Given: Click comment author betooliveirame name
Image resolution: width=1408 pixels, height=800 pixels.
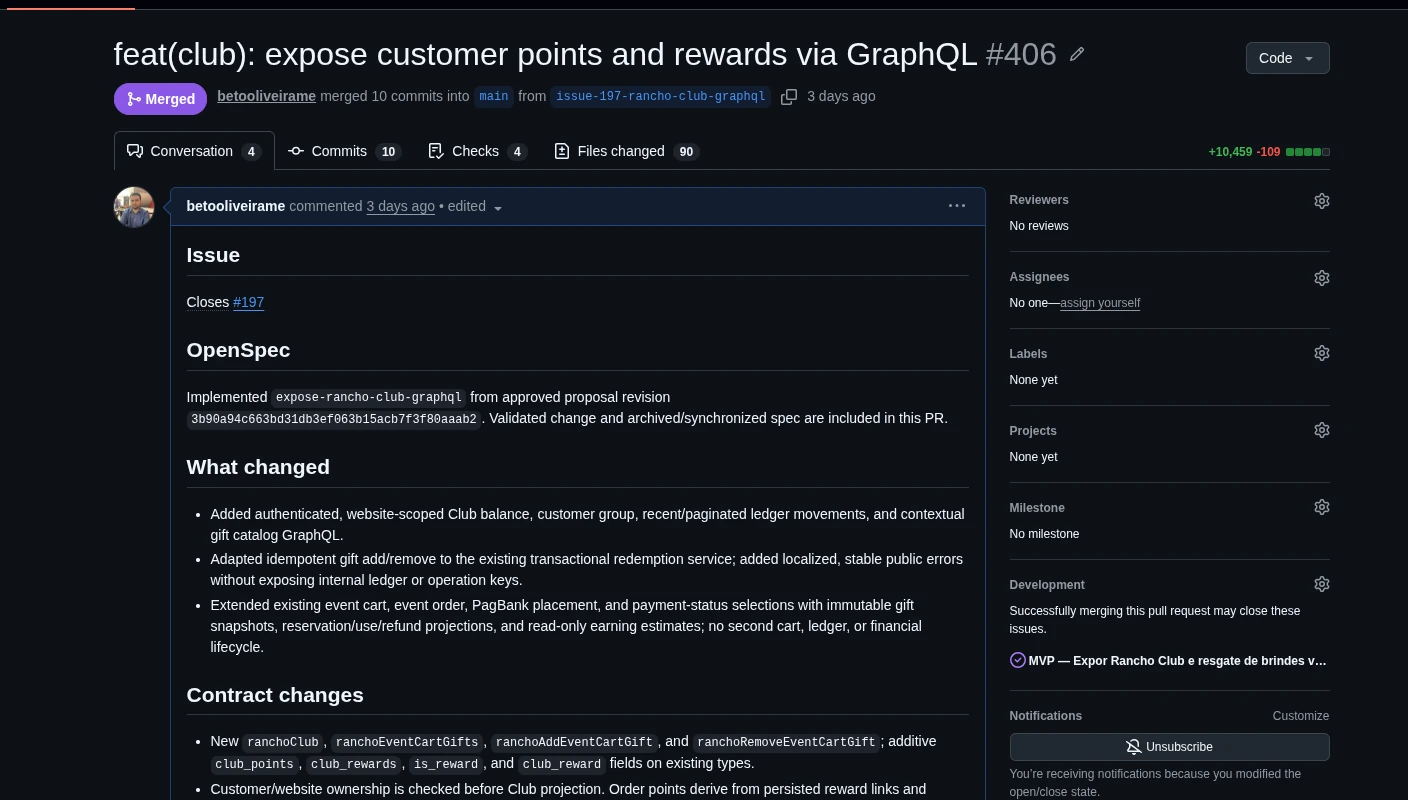Looking at the screenshot, I should click(236, 206).
